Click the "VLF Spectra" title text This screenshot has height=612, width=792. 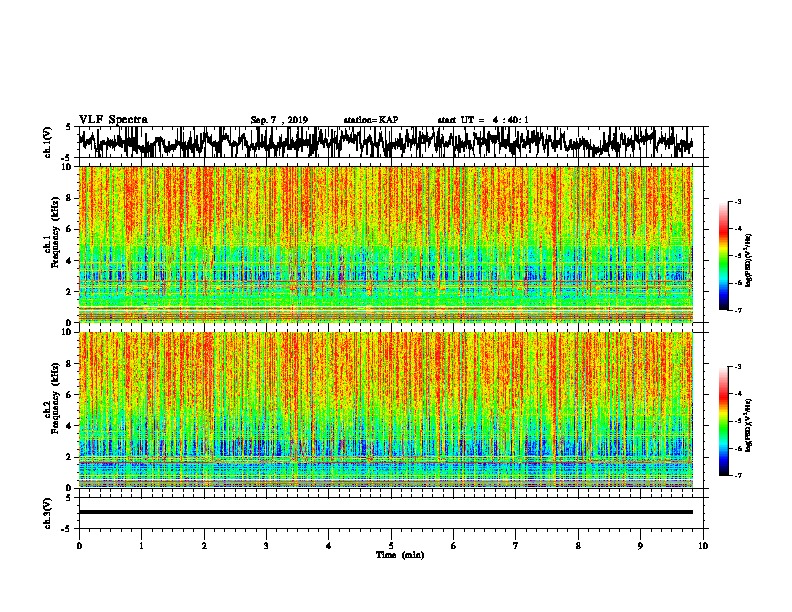coord(113,119)
